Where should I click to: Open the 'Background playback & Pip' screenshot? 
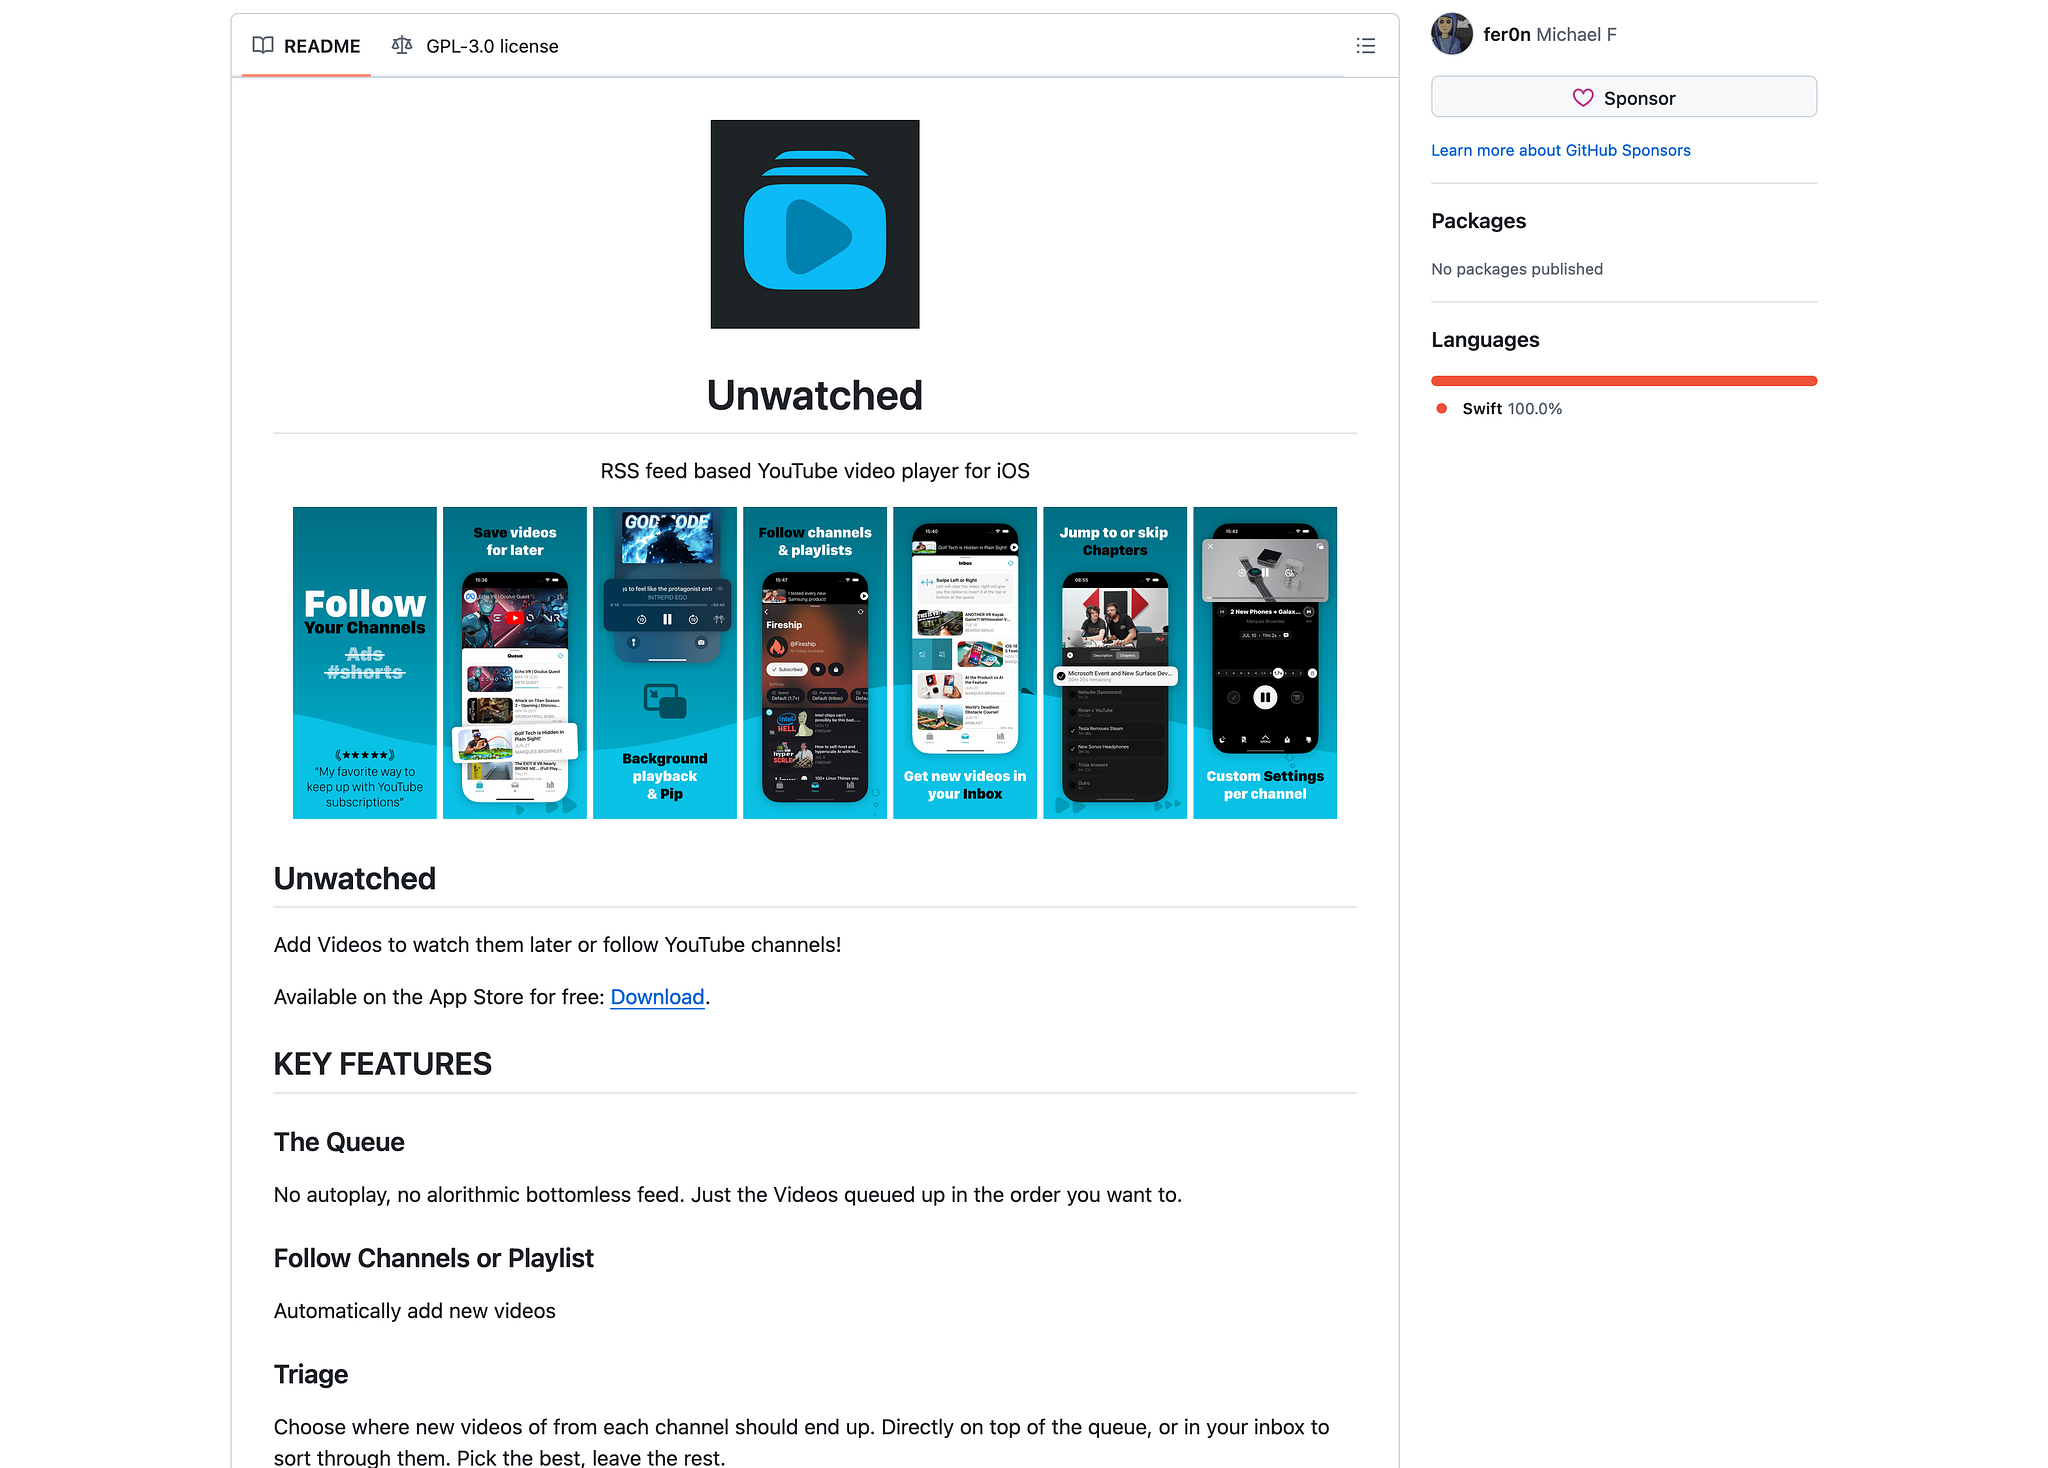665,663
